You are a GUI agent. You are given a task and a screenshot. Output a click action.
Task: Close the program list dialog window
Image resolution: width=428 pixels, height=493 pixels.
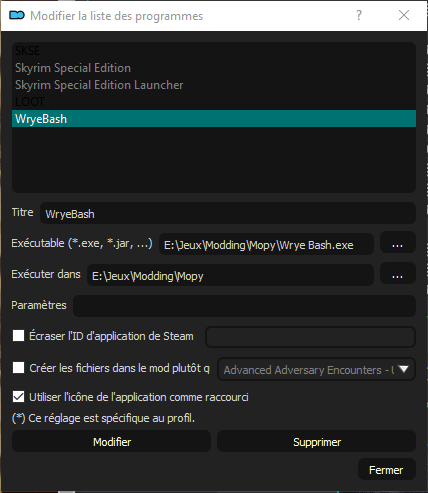click(404, 15)
